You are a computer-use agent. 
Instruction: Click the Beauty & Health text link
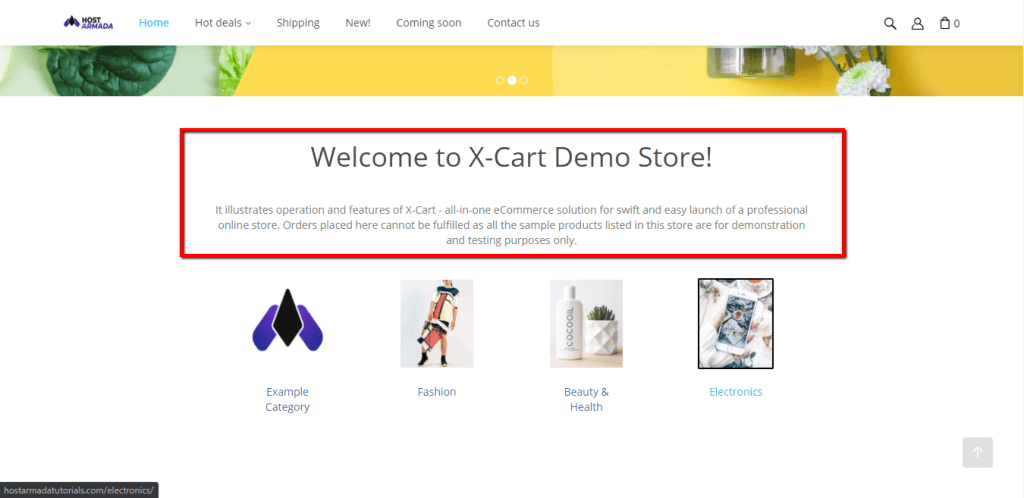(586, 399)
